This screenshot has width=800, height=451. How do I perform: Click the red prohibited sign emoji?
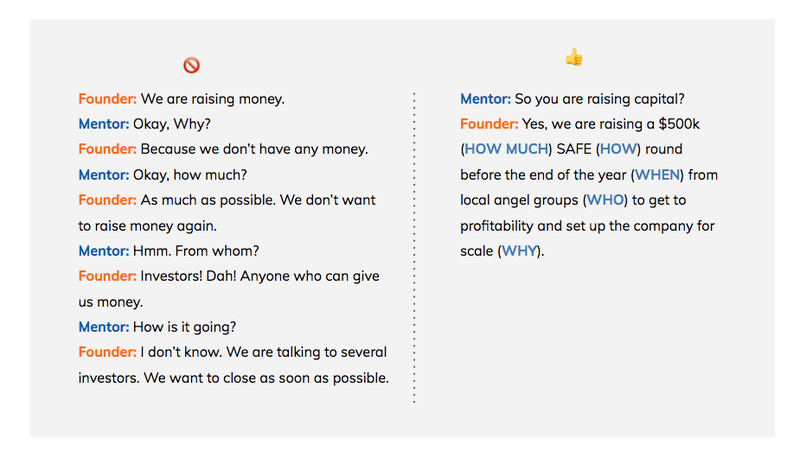pyautogui.click(x=191, y=65)
